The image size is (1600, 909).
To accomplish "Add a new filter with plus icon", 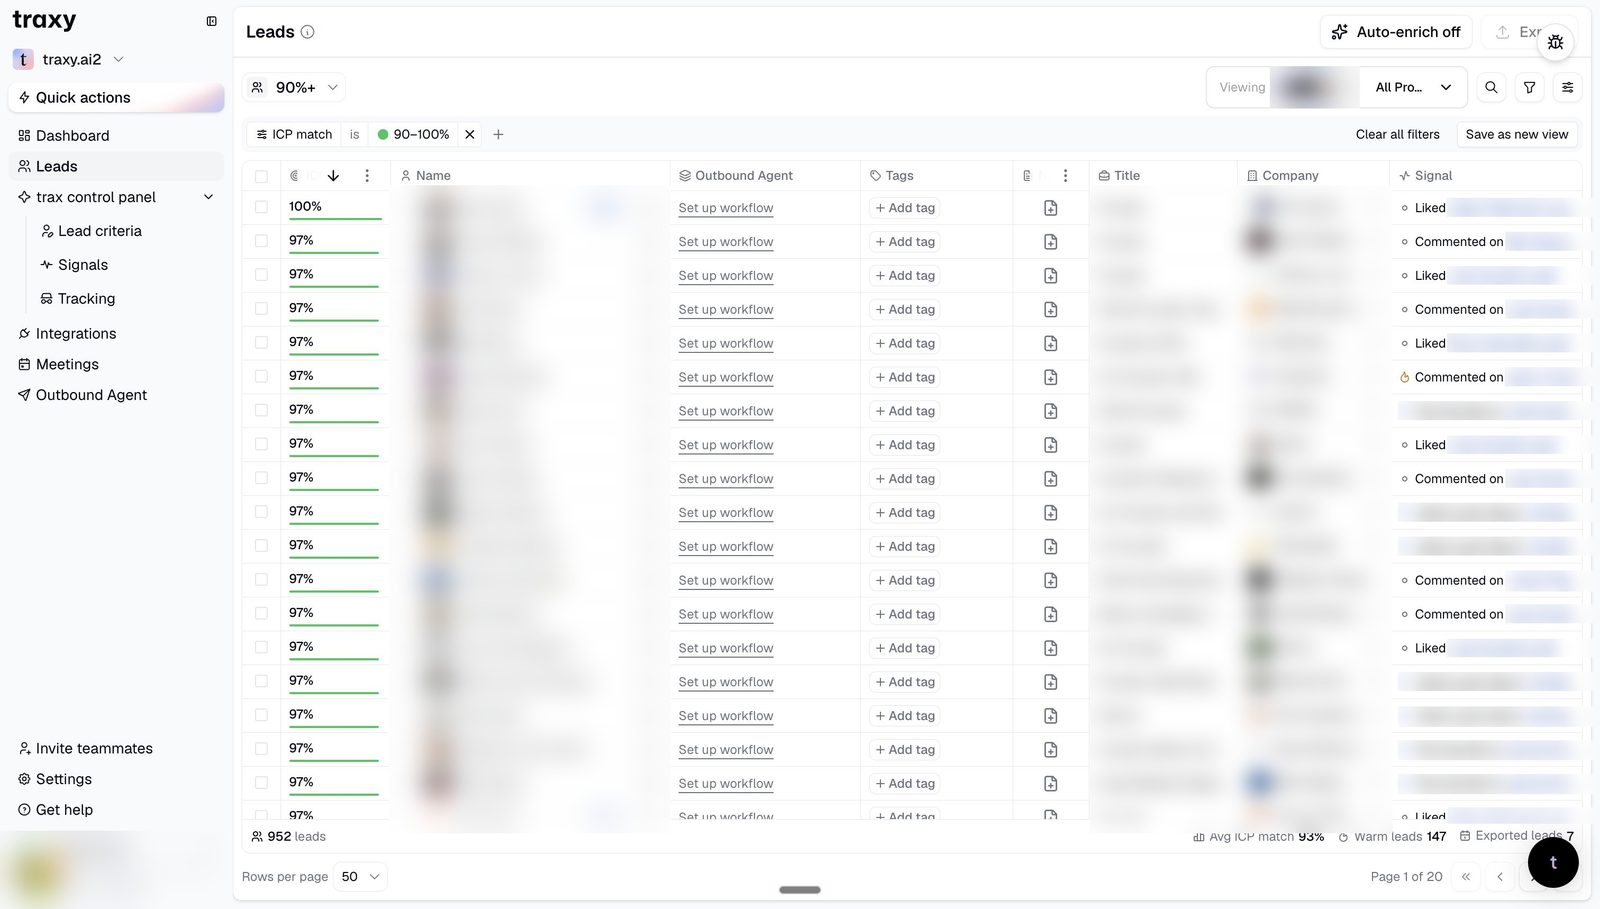I will tap(498, 134).
